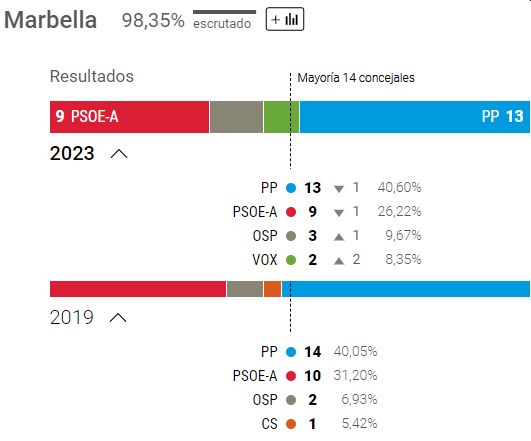The image size is (531, 441).
Task: Select the green VOX segment in 2023 bar
Action: coord(281,117)
